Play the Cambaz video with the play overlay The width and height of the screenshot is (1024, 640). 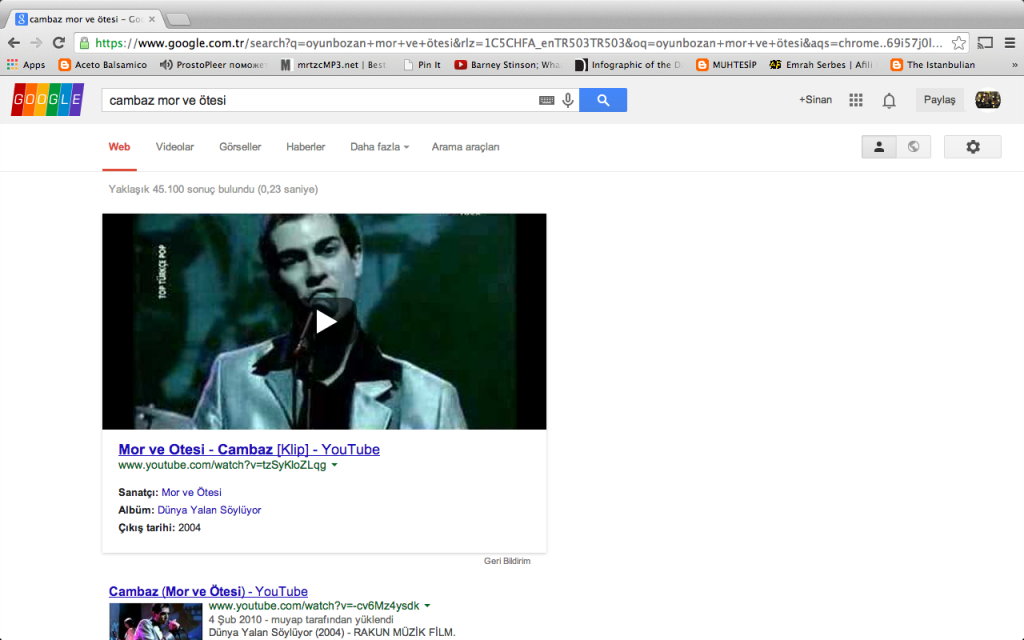(x=324, y=321)
